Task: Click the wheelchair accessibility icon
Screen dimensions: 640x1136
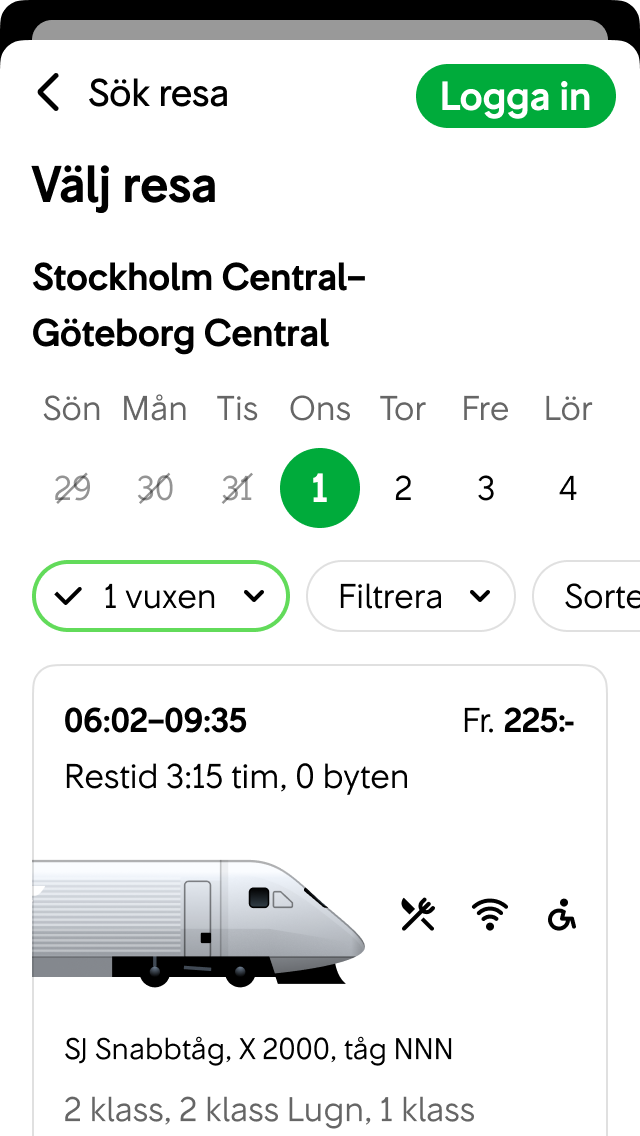Action: [x=560, y=915]
